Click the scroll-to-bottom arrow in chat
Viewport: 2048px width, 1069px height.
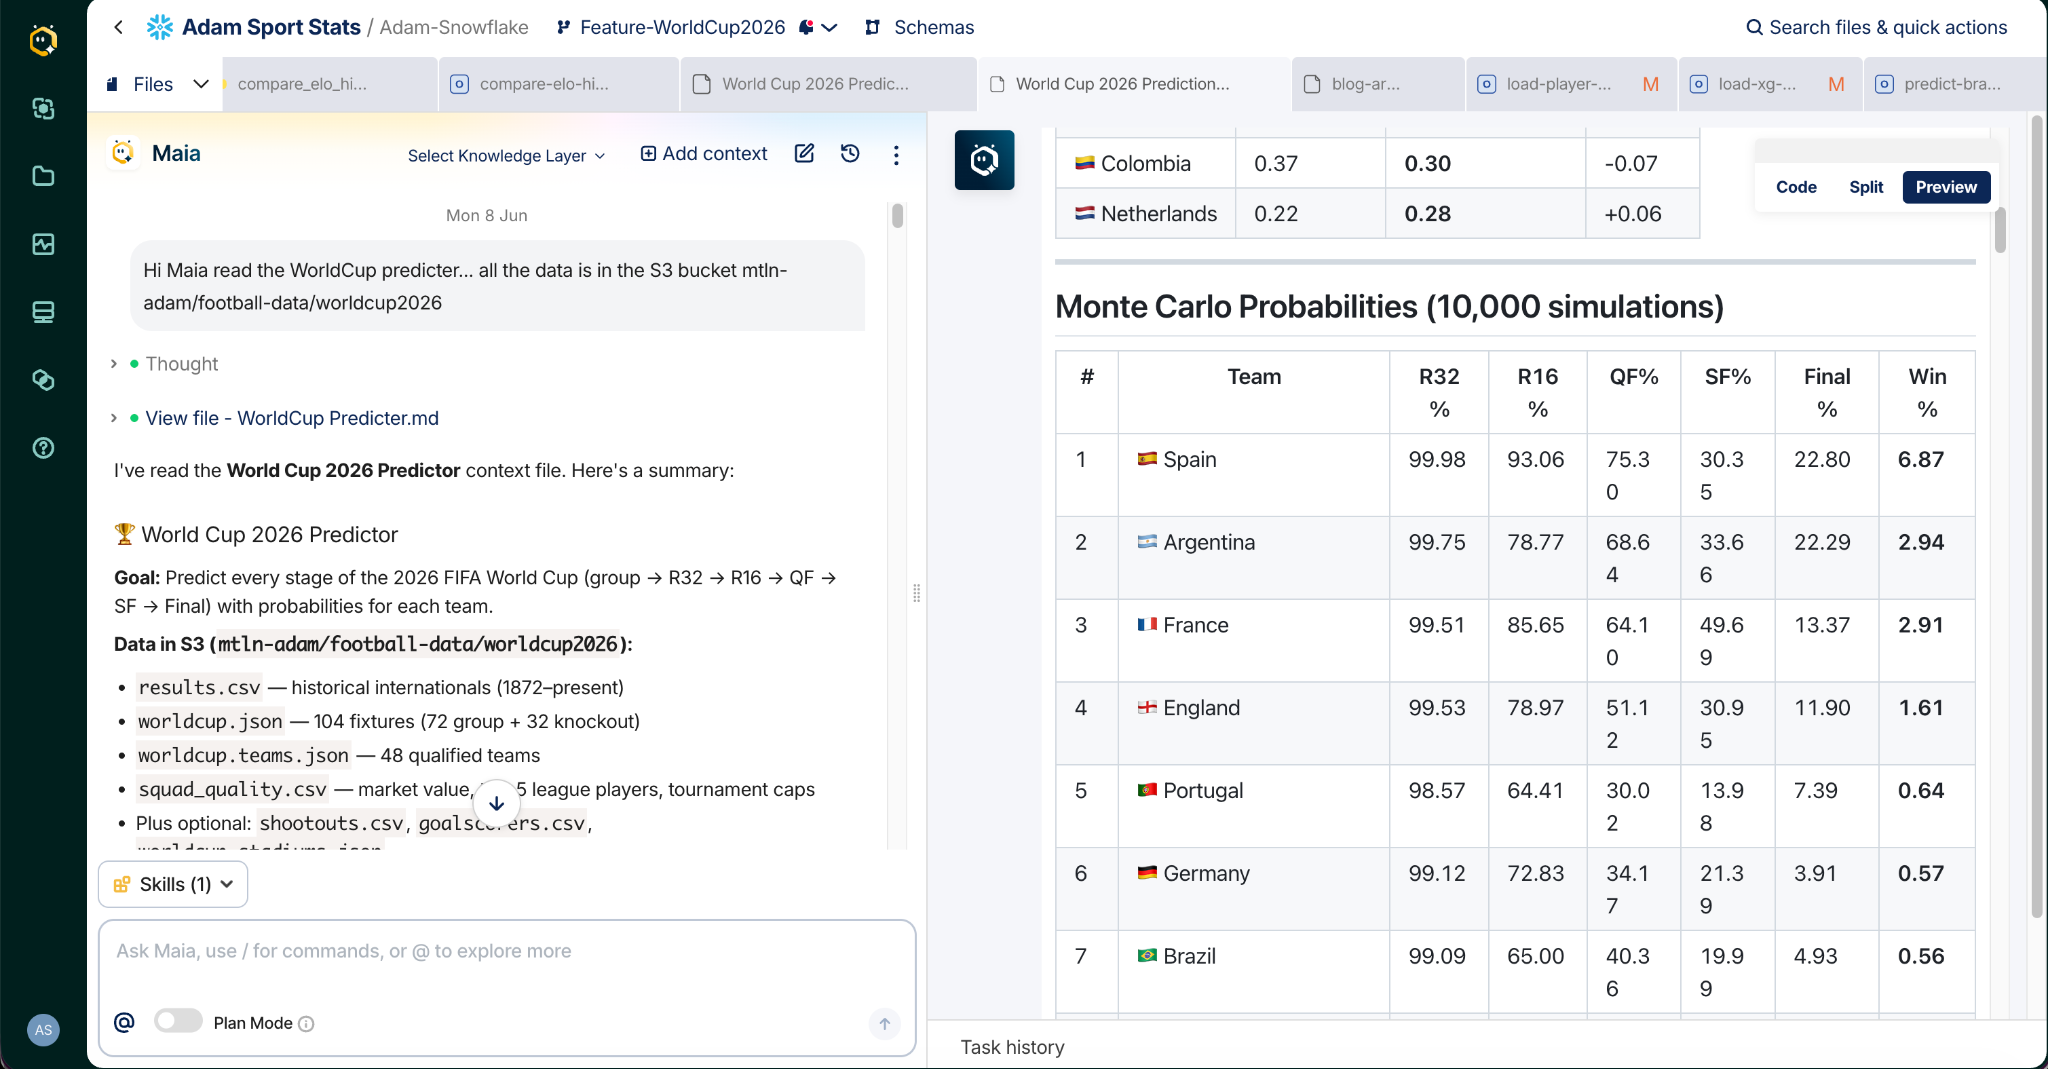coord(496,803)
